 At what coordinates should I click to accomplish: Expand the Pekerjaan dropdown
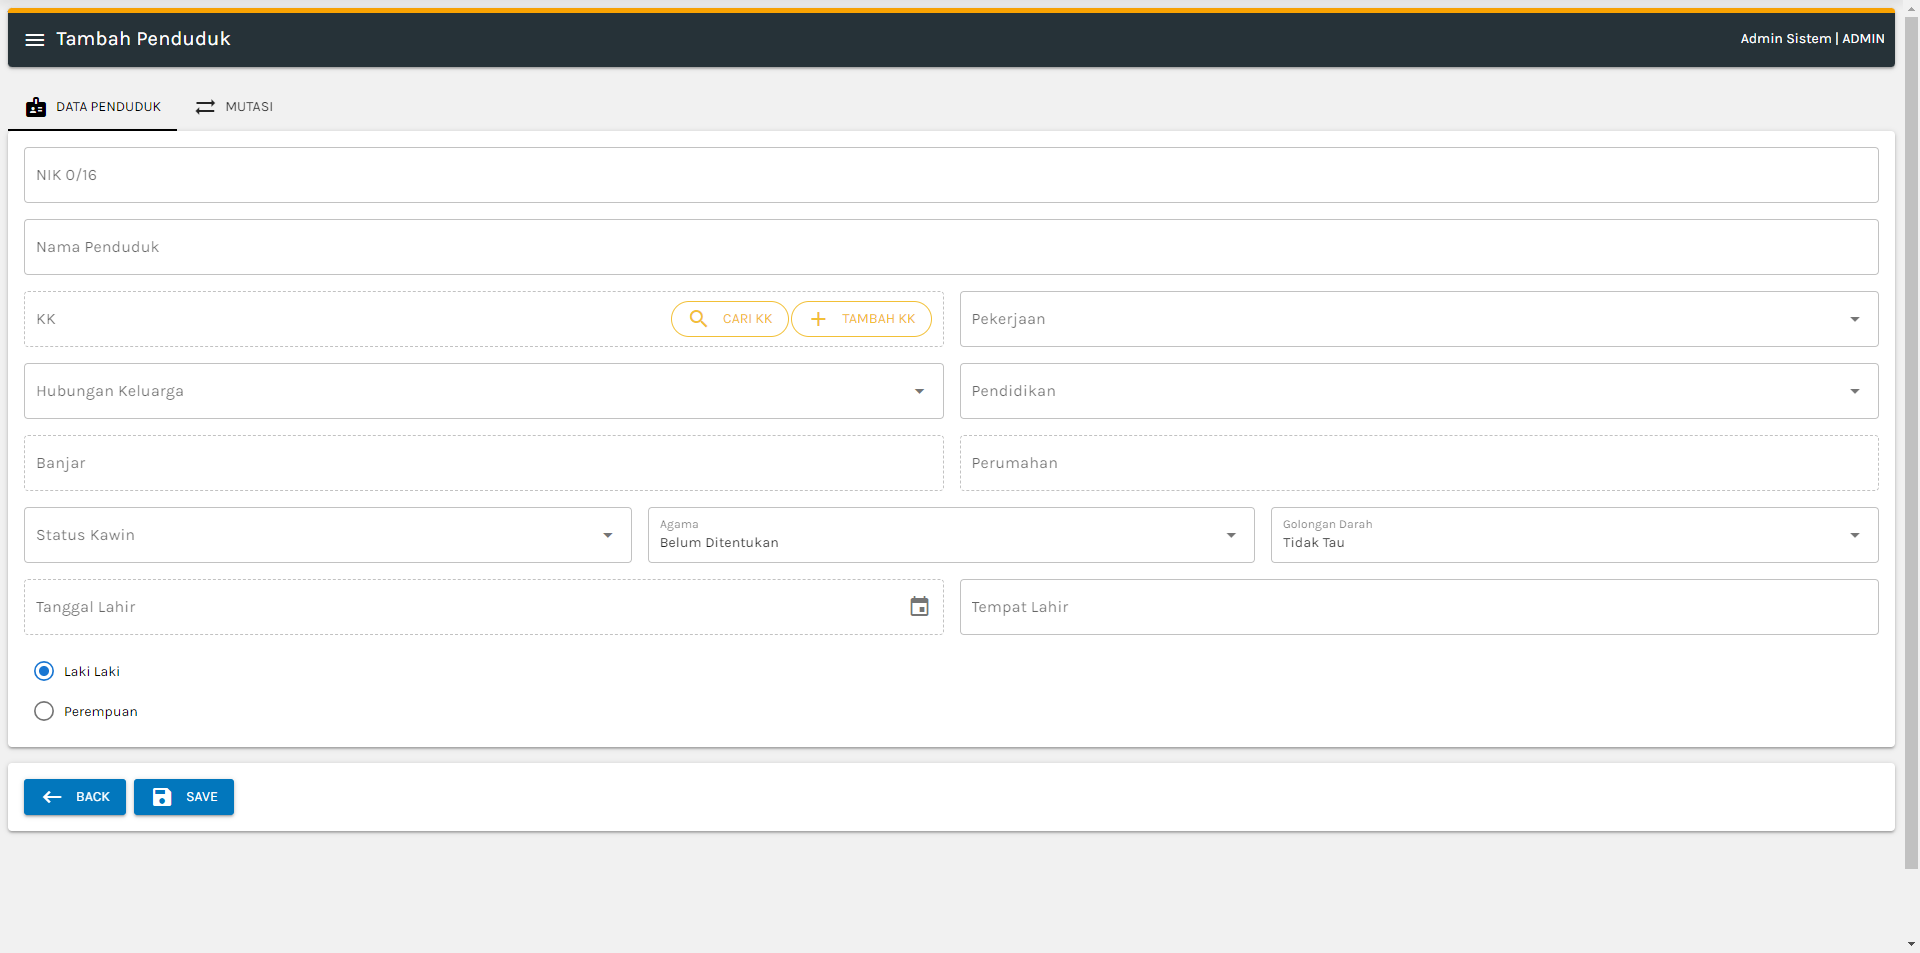[x=1854, y=319]
